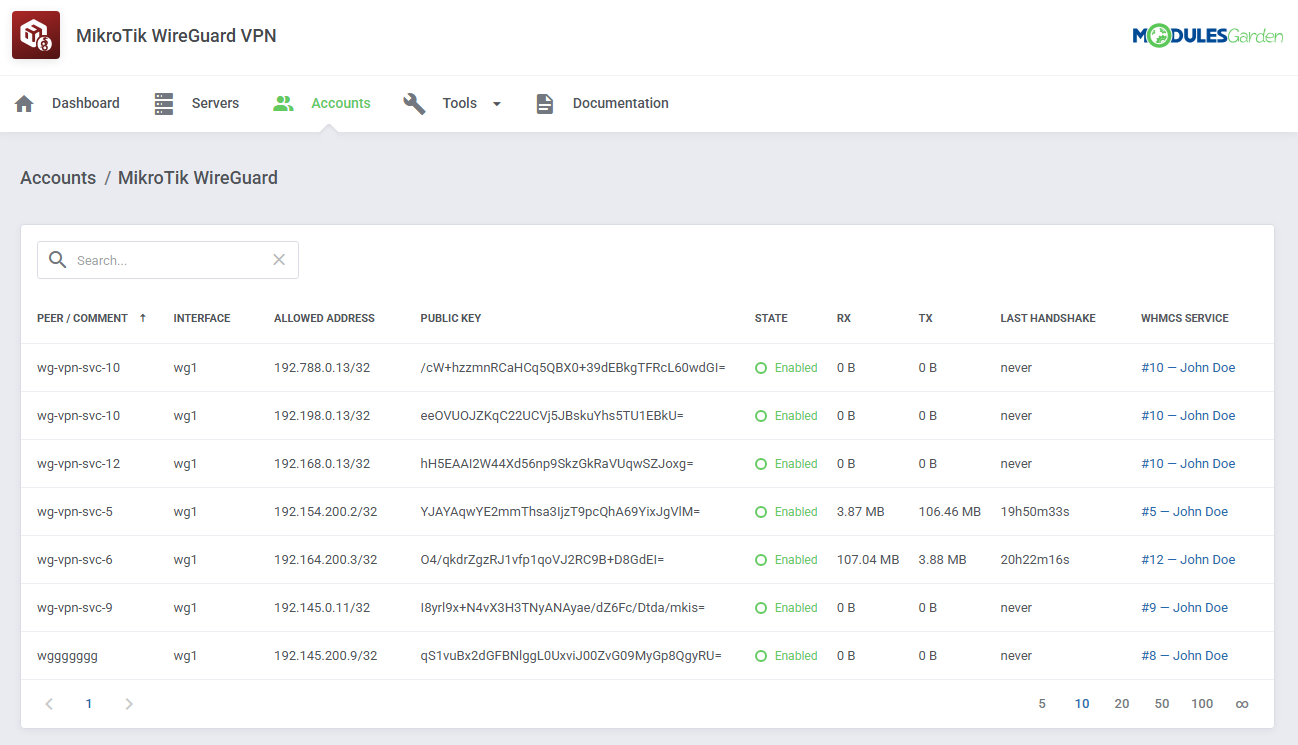This screenshot has width=1298, height=745.
Task: Show 100 rows per page
Action: pyautogui.click(x=1202, y=704)
